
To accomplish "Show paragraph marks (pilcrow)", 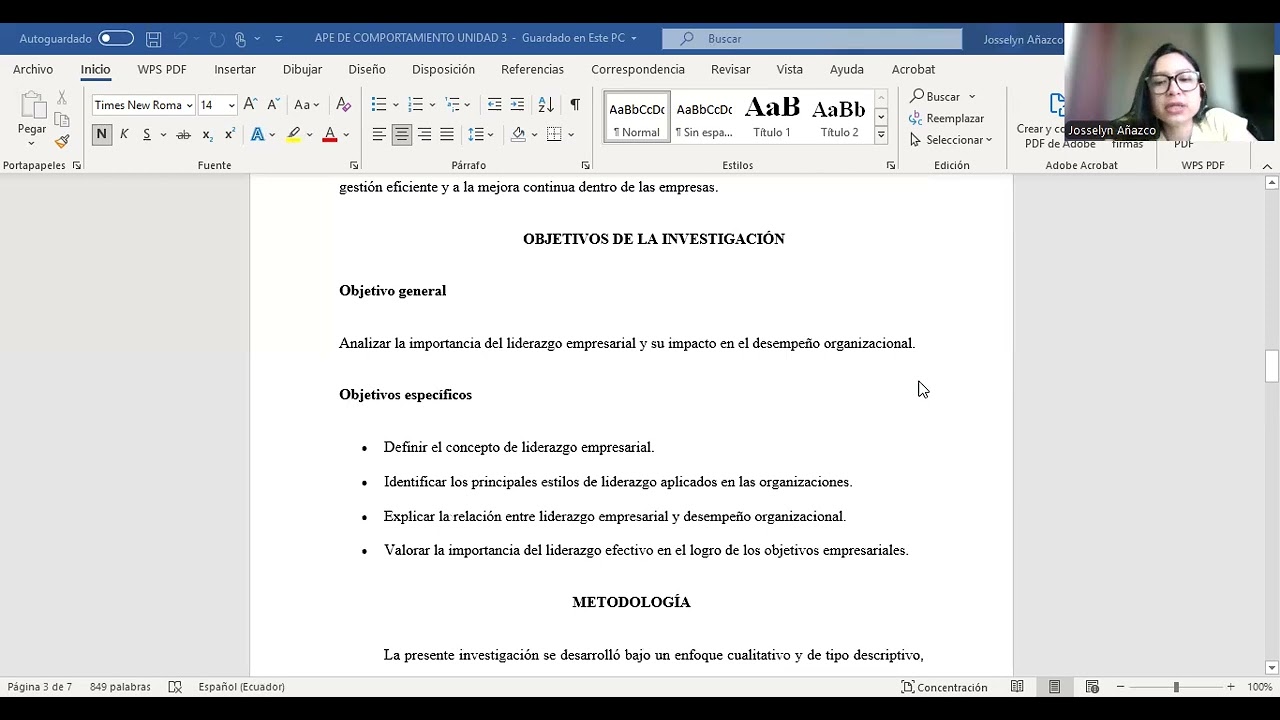I will tap(575, 104).
